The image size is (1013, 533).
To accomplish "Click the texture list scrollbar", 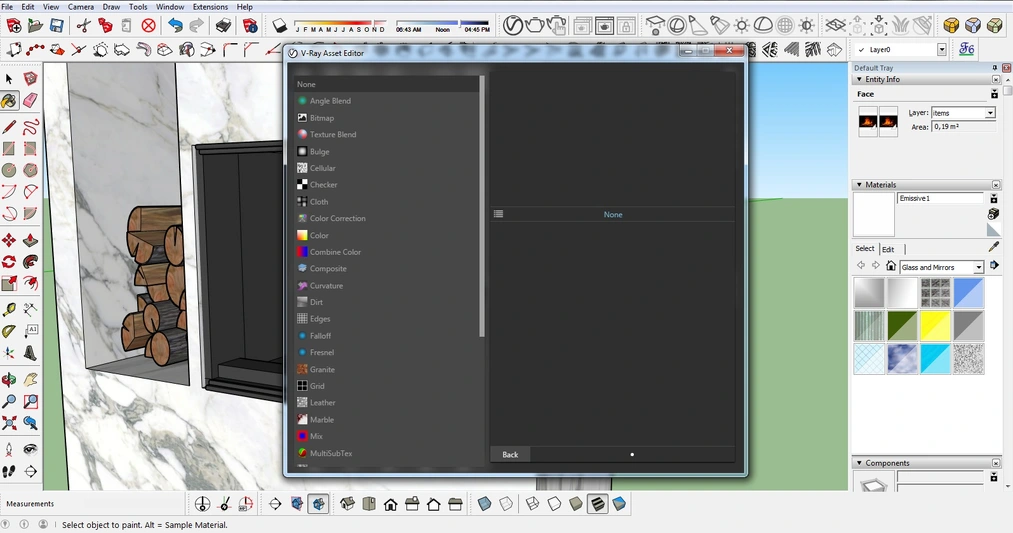I will 482,207.
